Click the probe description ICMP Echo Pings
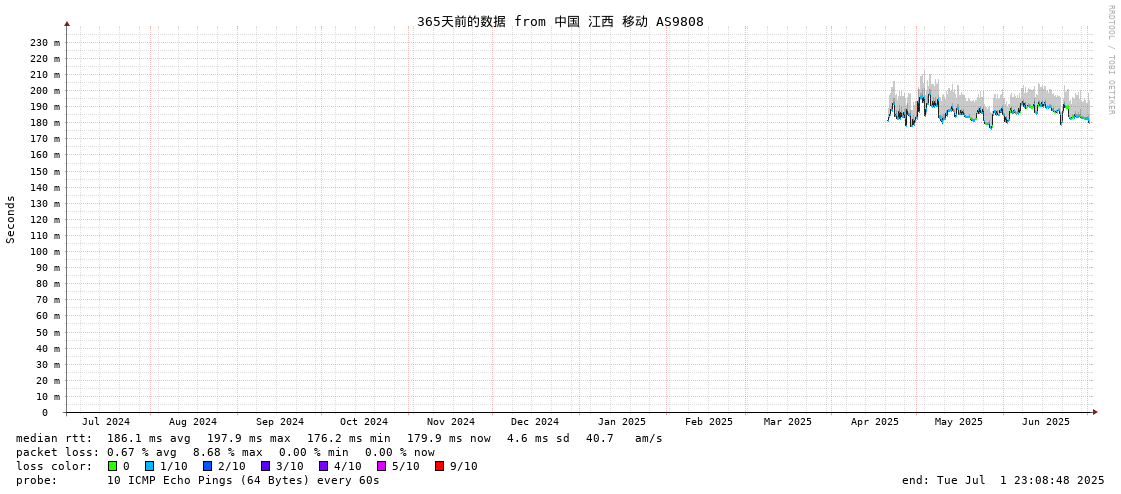 [x=243, y=480]
